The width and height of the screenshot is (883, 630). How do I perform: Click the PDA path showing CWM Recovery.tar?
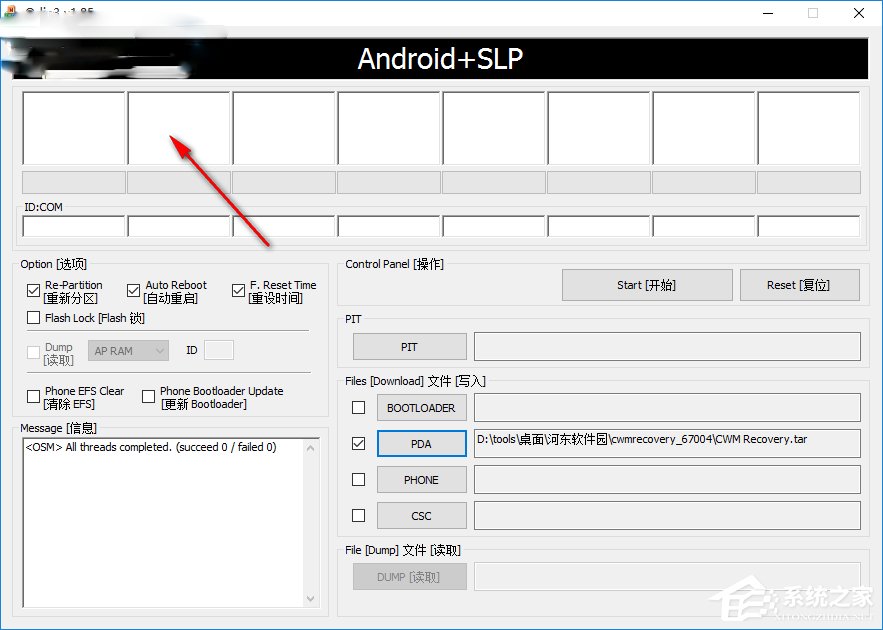click(x=664, y=443)
